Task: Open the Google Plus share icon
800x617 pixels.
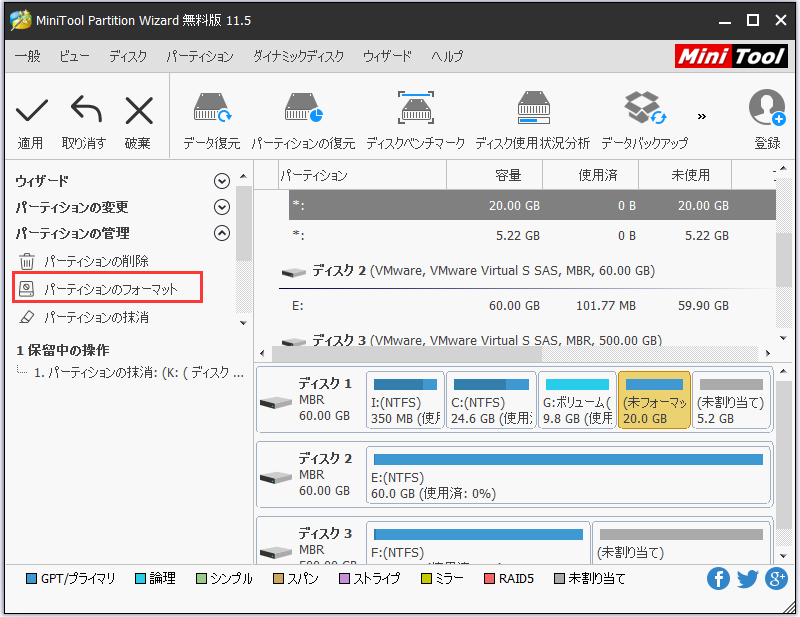Action: pos(776,579)
